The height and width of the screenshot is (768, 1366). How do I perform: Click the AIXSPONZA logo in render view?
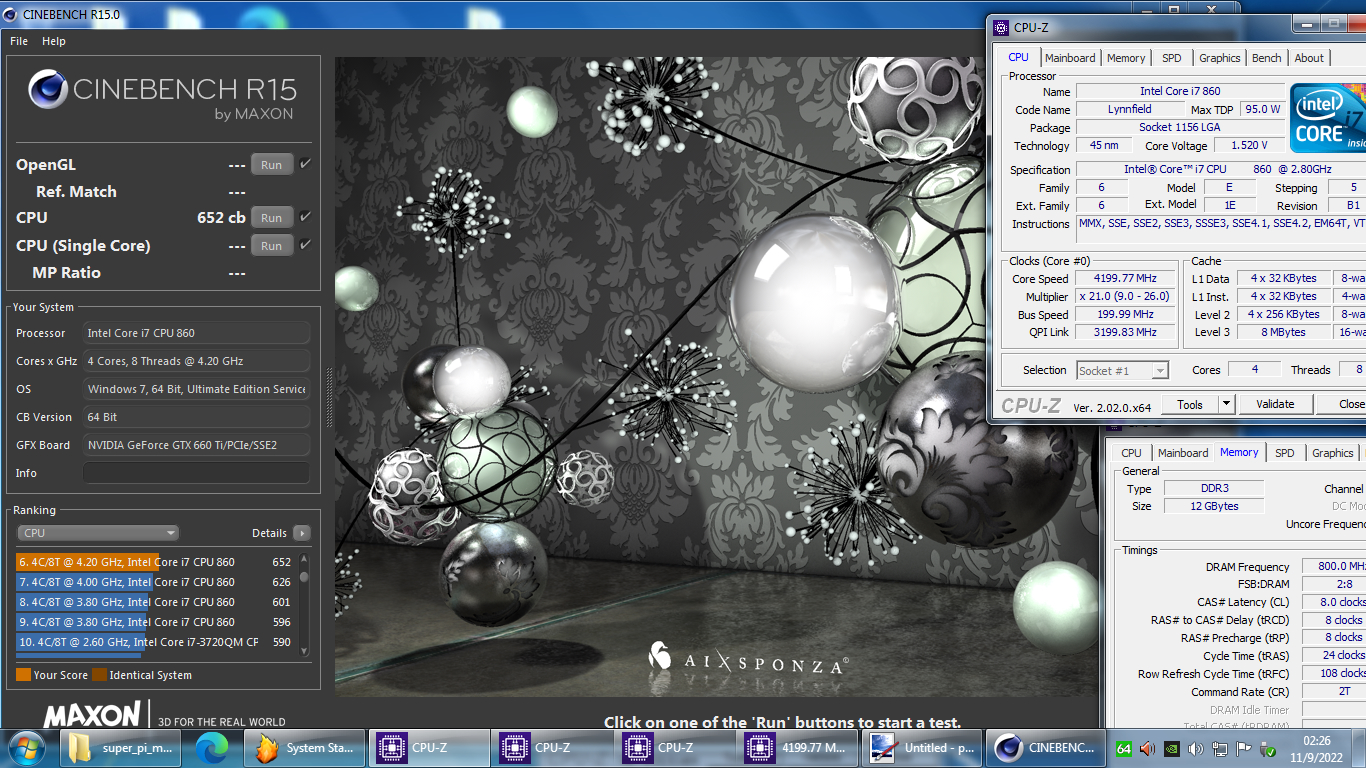point(748,659)
